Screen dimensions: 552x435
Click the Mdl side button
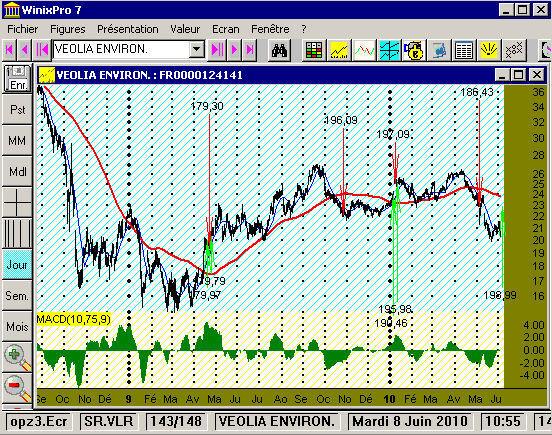pos(17,171)
